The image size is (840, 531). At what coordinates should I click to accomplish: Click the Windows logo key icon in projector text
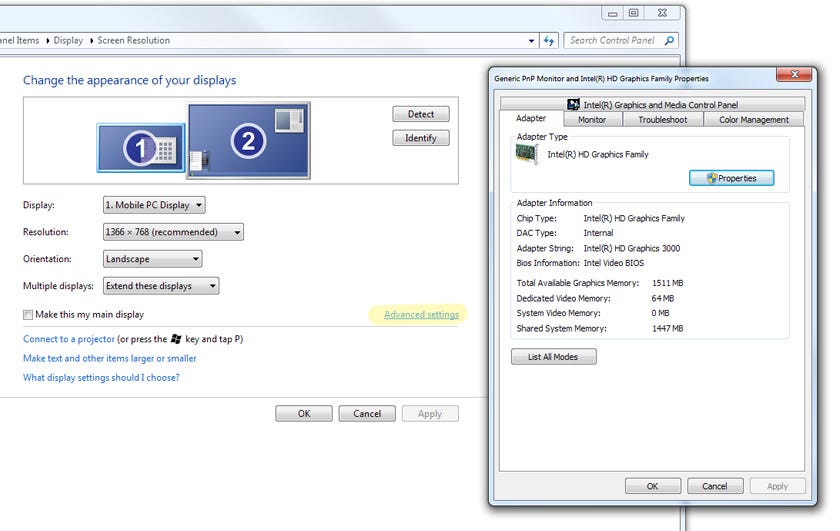[x=176, y=339]
